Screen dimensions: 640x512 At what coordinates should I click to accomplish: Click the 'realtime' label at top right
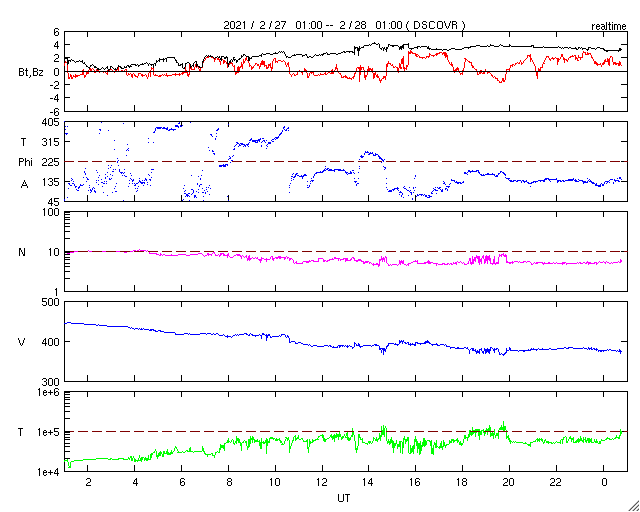click(609, 27)
